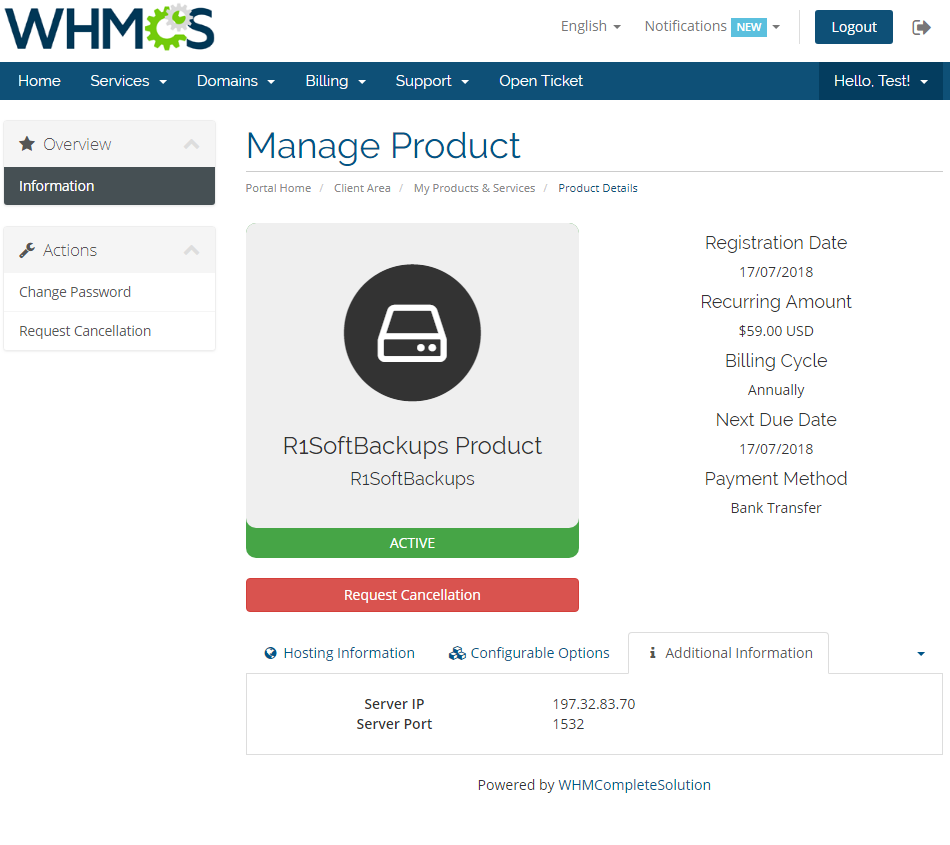This screenshot has height=845, width=950.
Task: Click the Manage Product heading
Action: (383, 146)
